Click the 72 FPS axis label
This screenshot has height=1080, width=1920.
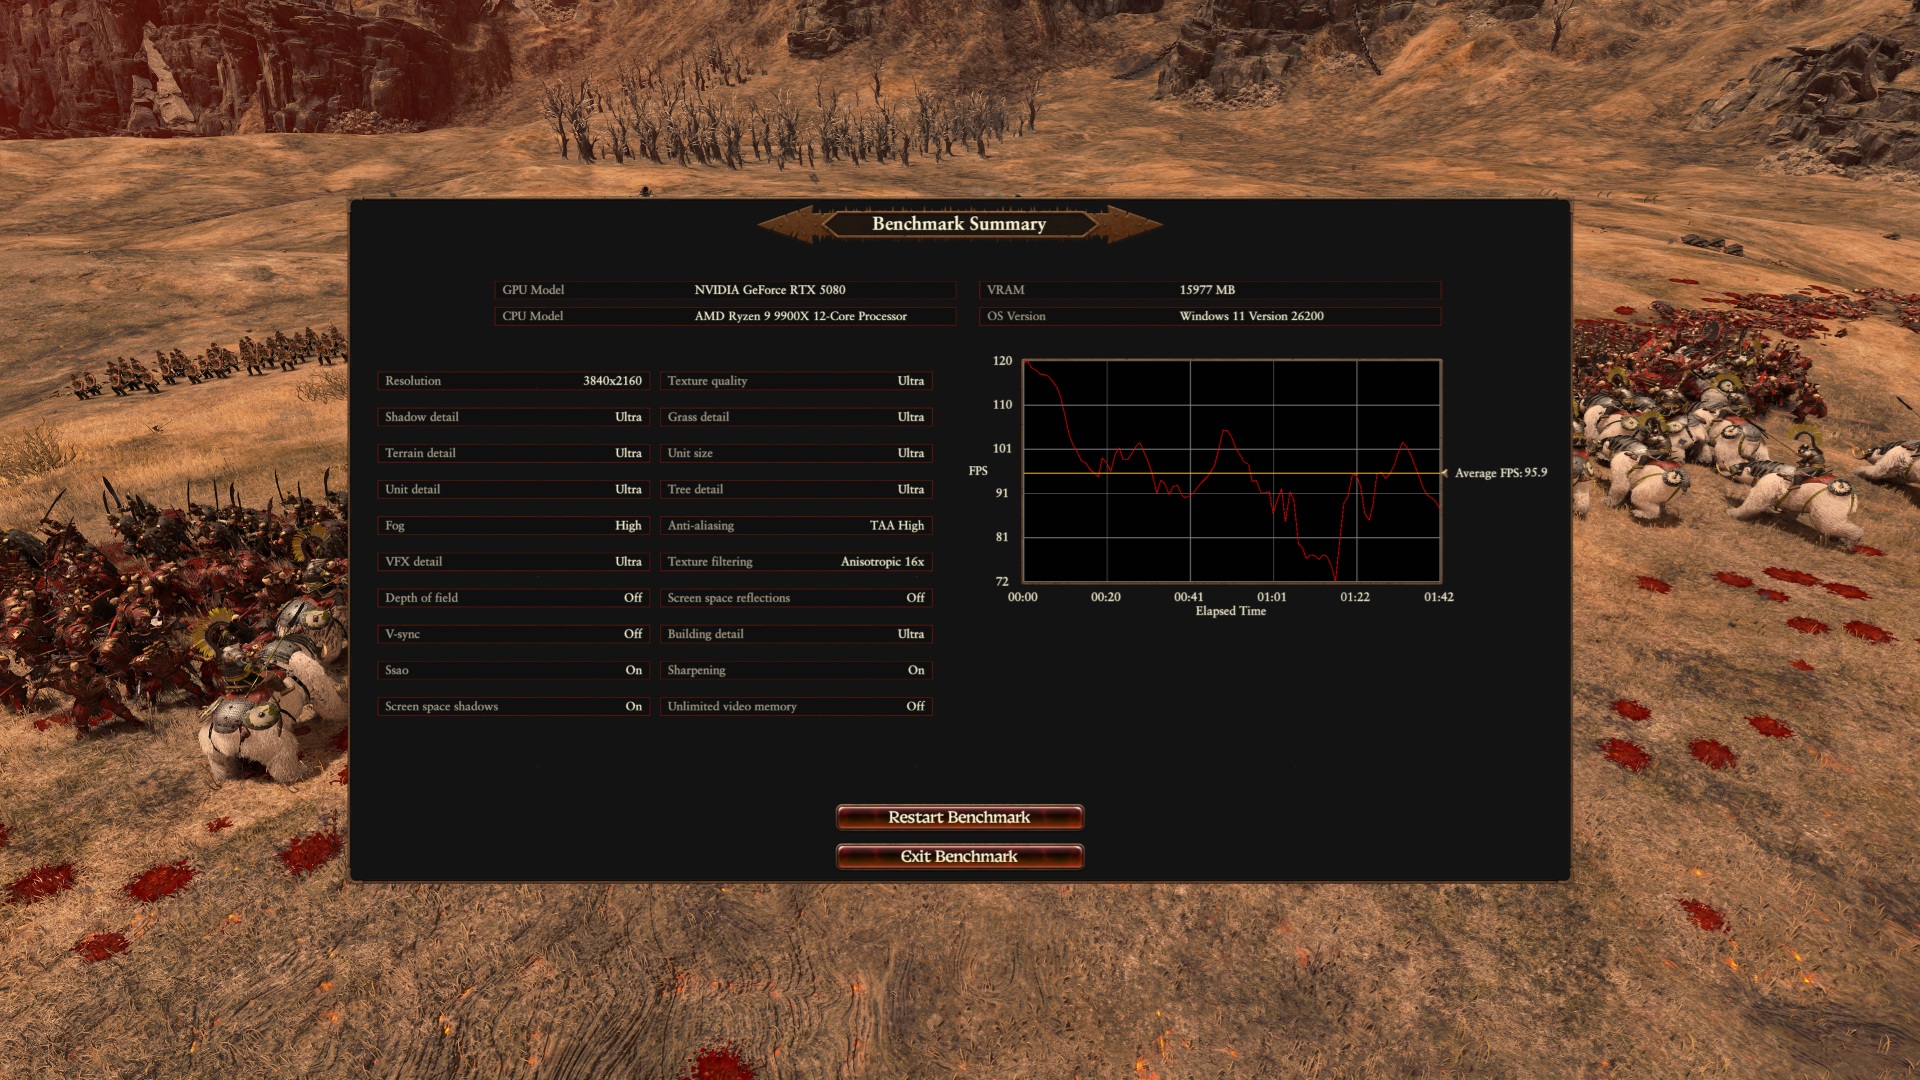1002,581
